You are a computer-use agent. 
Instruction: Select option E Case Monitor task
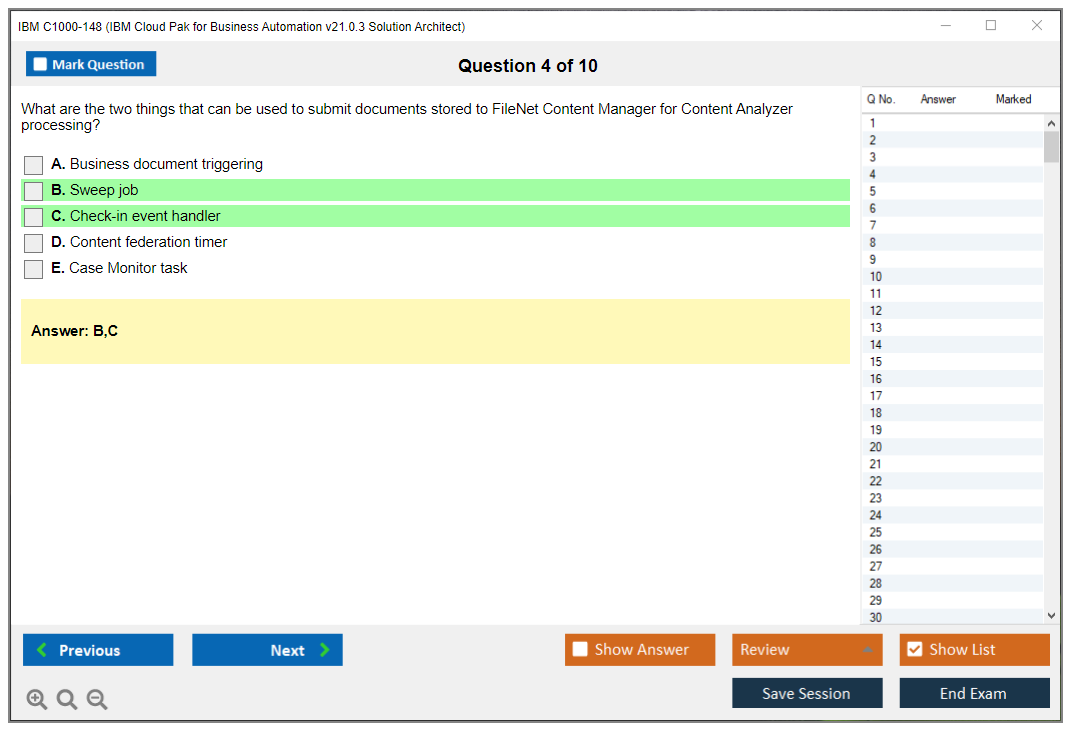pyautogui.click(x=34, y=269)
